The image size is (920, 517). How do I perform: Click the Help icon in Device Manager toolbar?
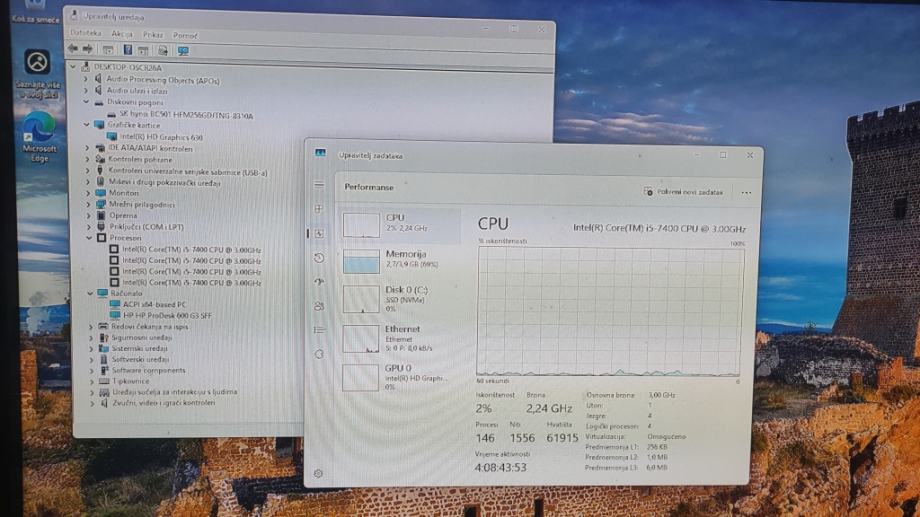pyautogui.click(x=127, y=50)
